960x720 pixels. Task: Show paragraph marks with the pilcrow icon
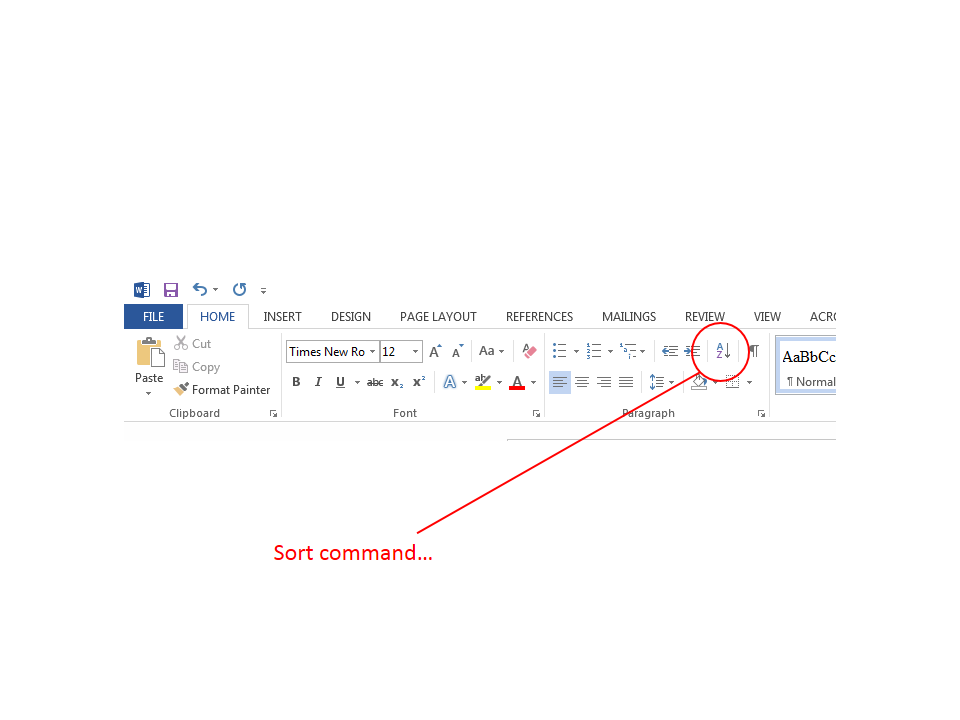[753, 351]
